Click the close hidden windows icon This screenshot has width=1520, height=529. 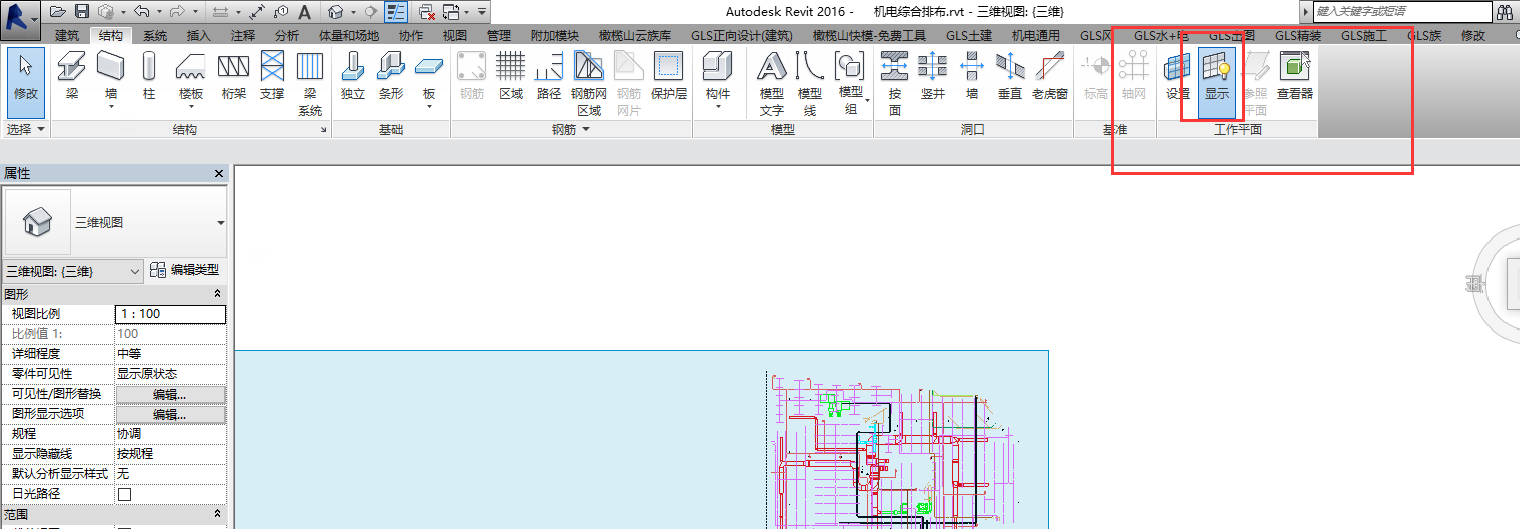pyautogui.click(x=426, y=11)
